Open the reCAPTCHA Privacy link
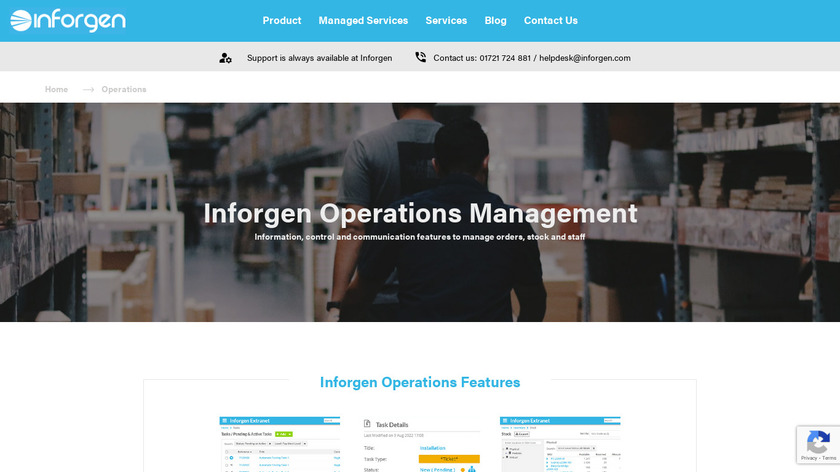 [809, 458]
